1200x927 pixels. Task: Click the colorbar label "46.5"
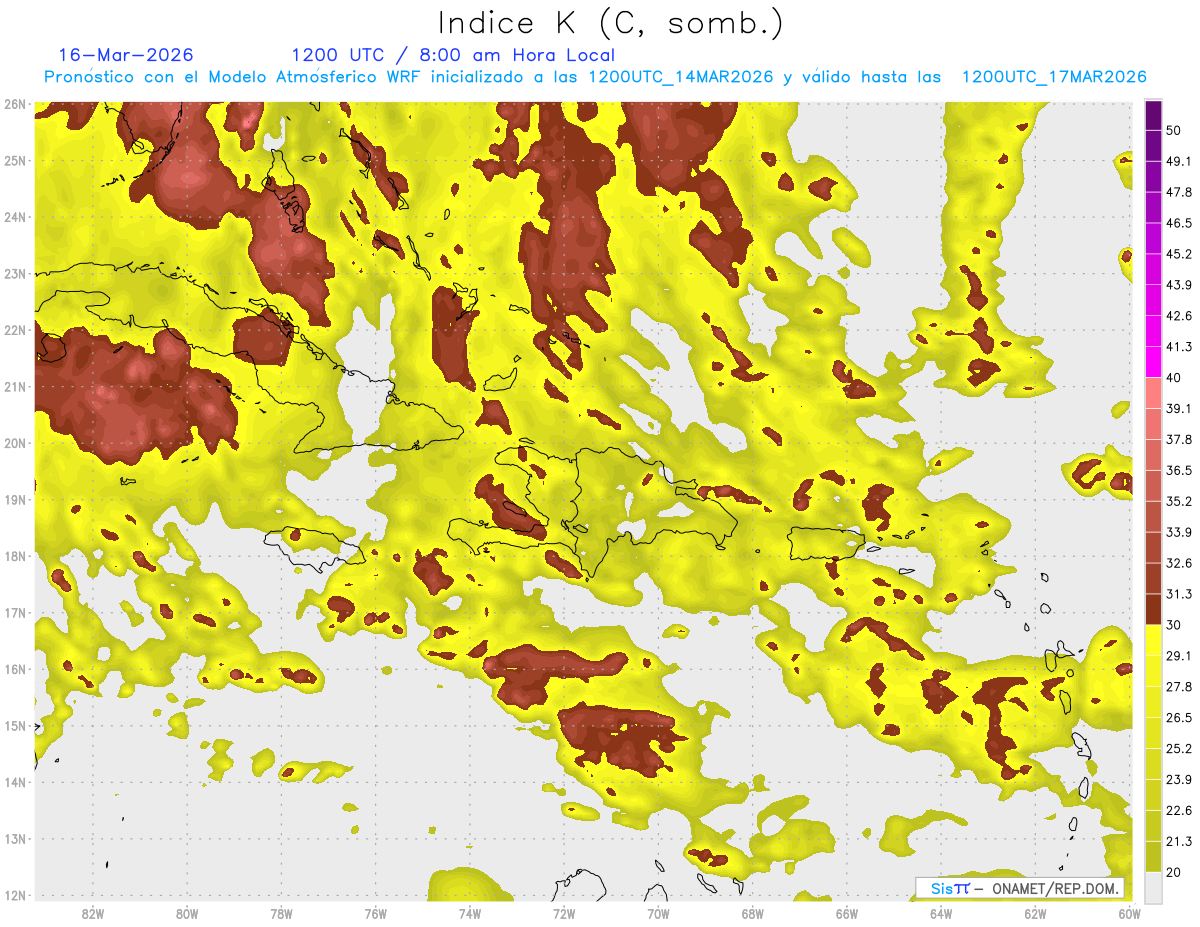[x=1179, y=223]
